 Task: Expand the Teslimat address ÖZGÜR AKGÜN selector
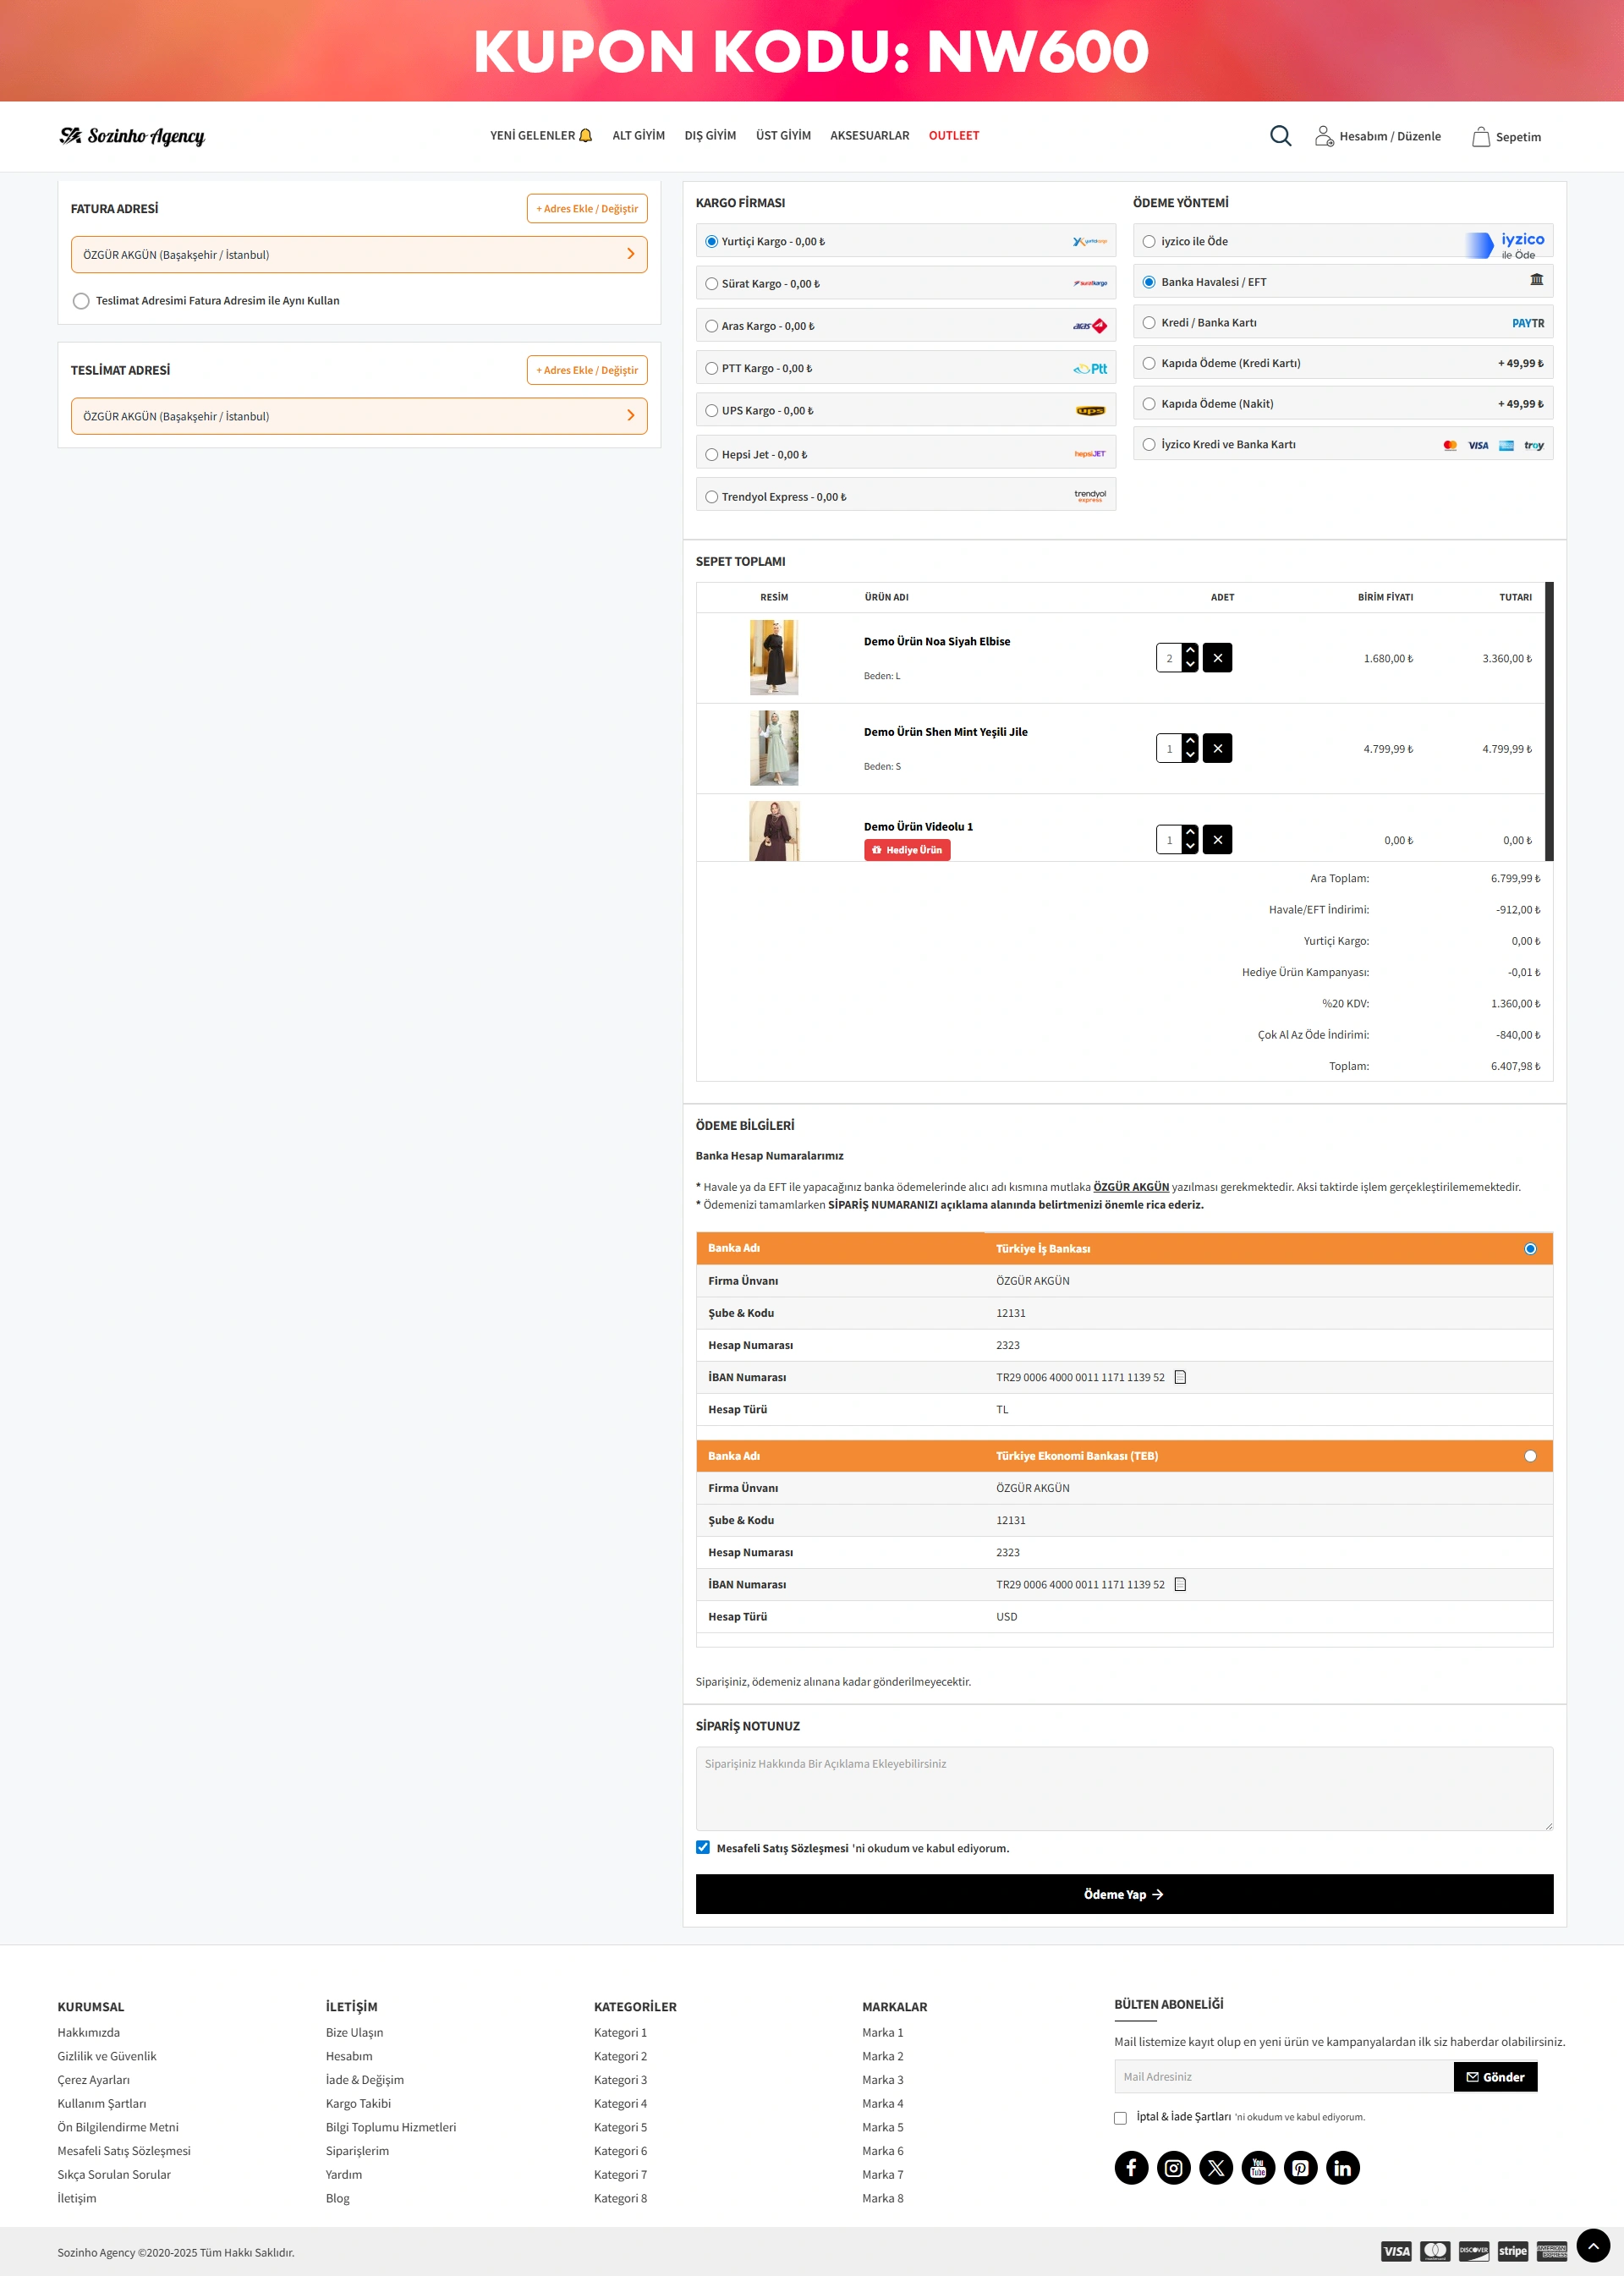359,416
